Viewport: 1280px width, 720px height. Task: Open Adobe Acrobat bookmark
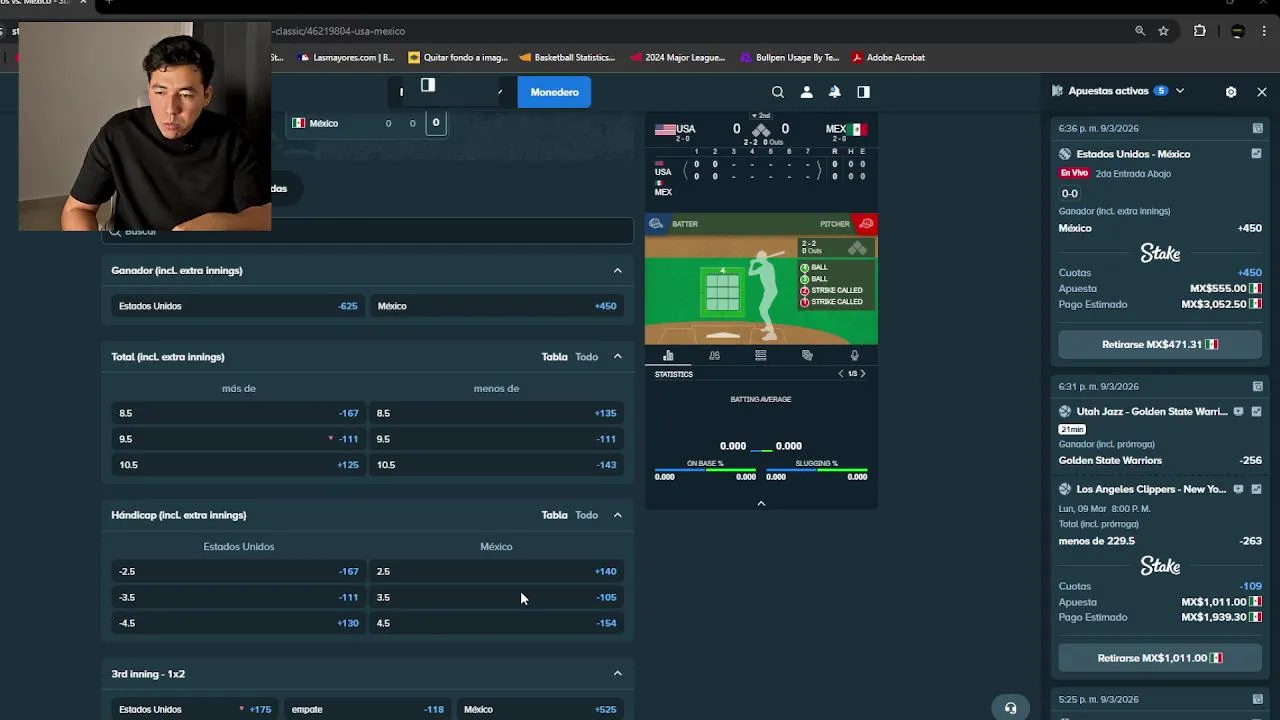[888, 57]
